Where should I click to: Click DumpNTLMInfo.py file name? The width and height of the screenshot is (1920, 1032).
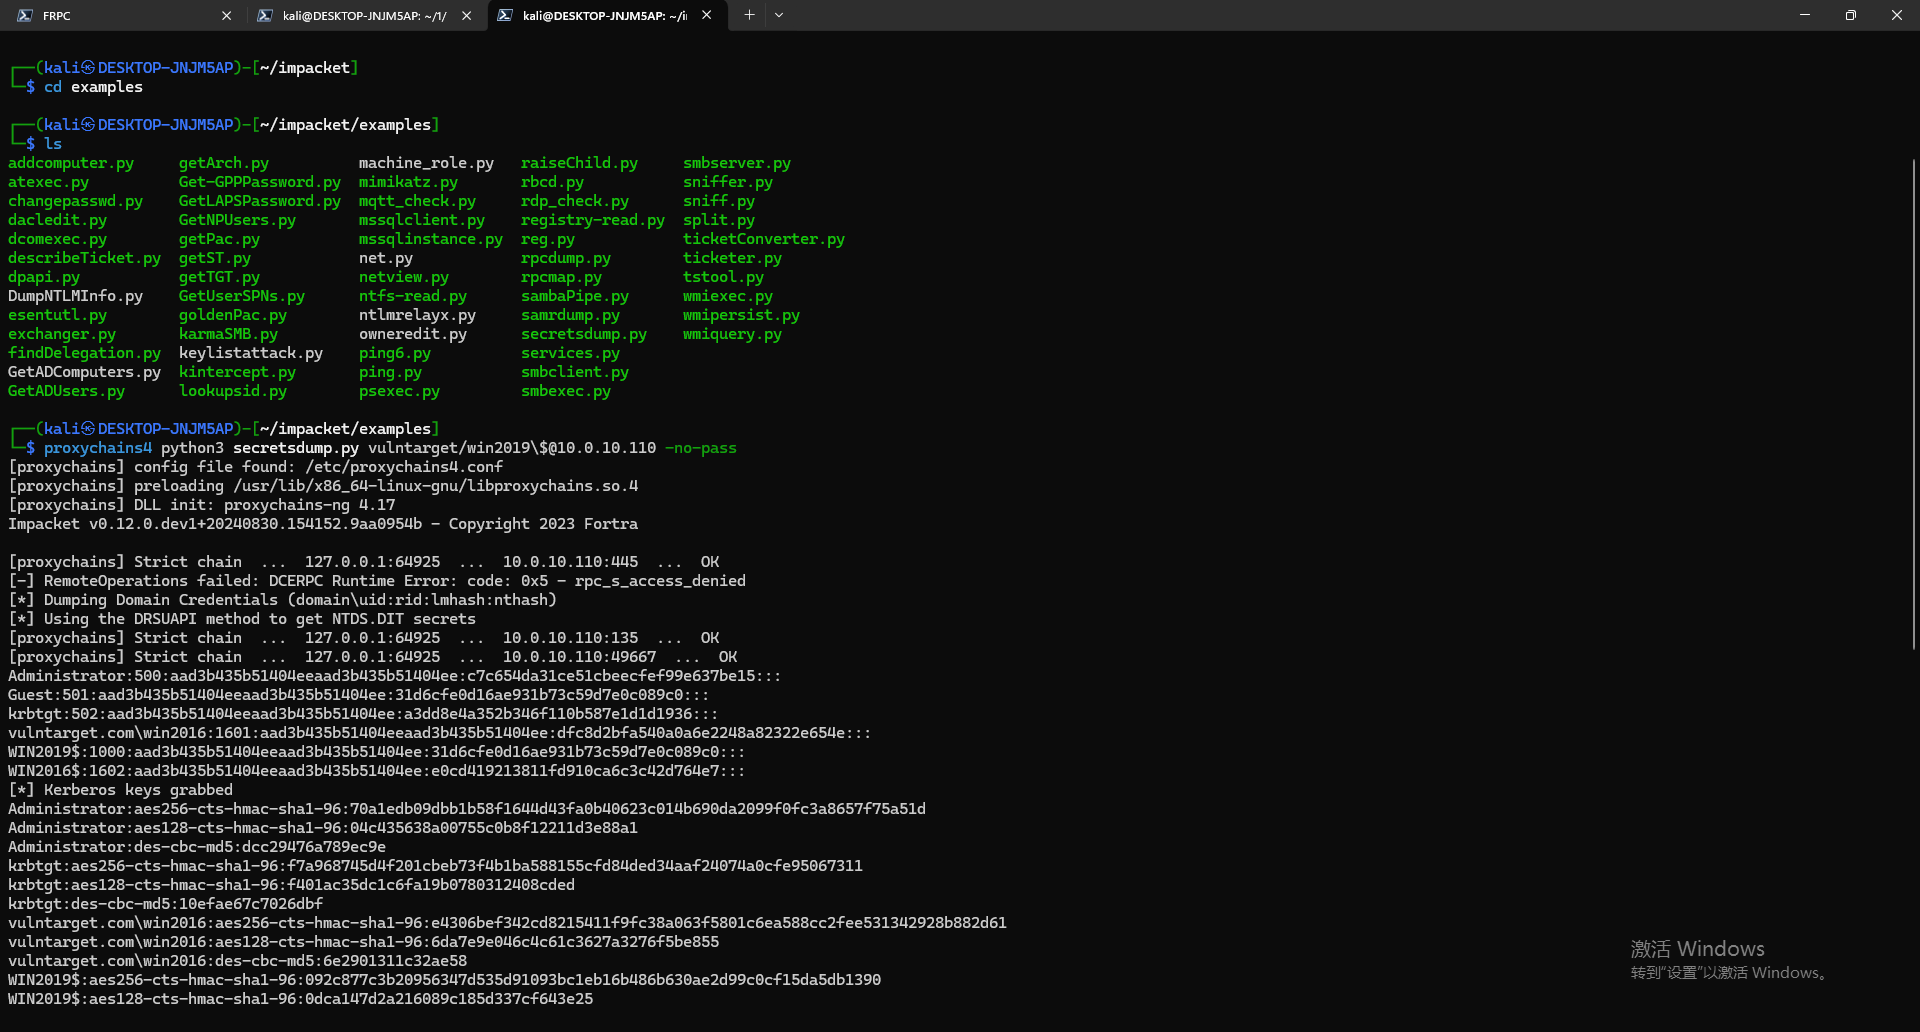pos(76,296)
